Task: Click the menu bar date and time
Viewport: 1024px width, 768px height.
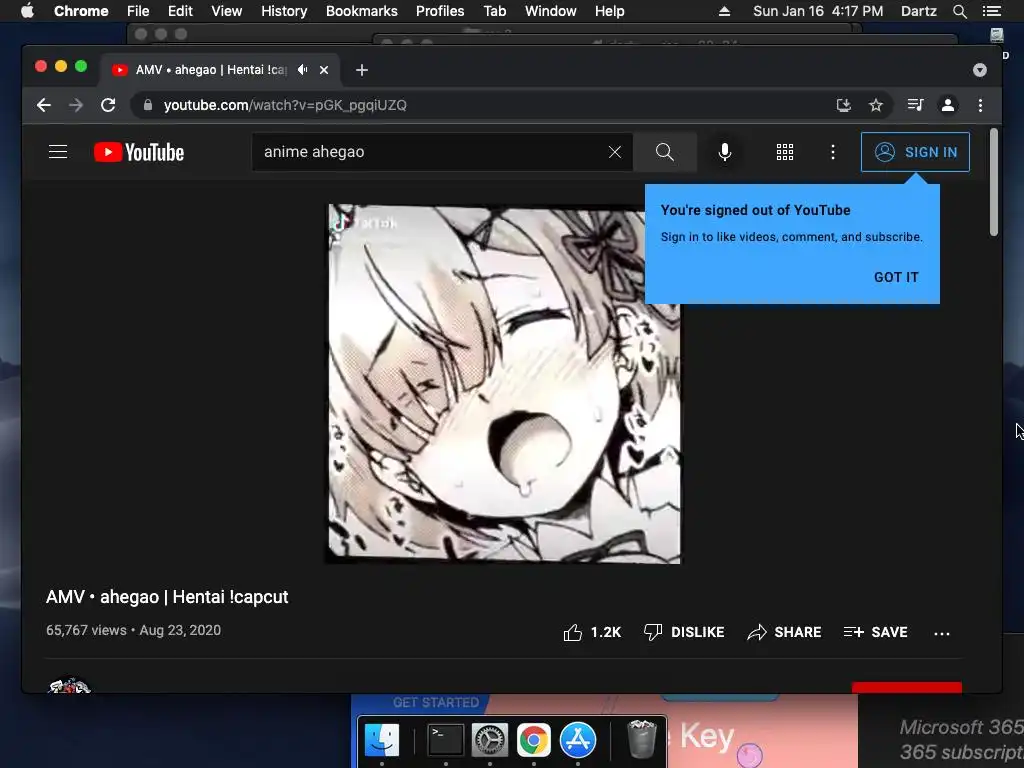Action: point(818,11)
